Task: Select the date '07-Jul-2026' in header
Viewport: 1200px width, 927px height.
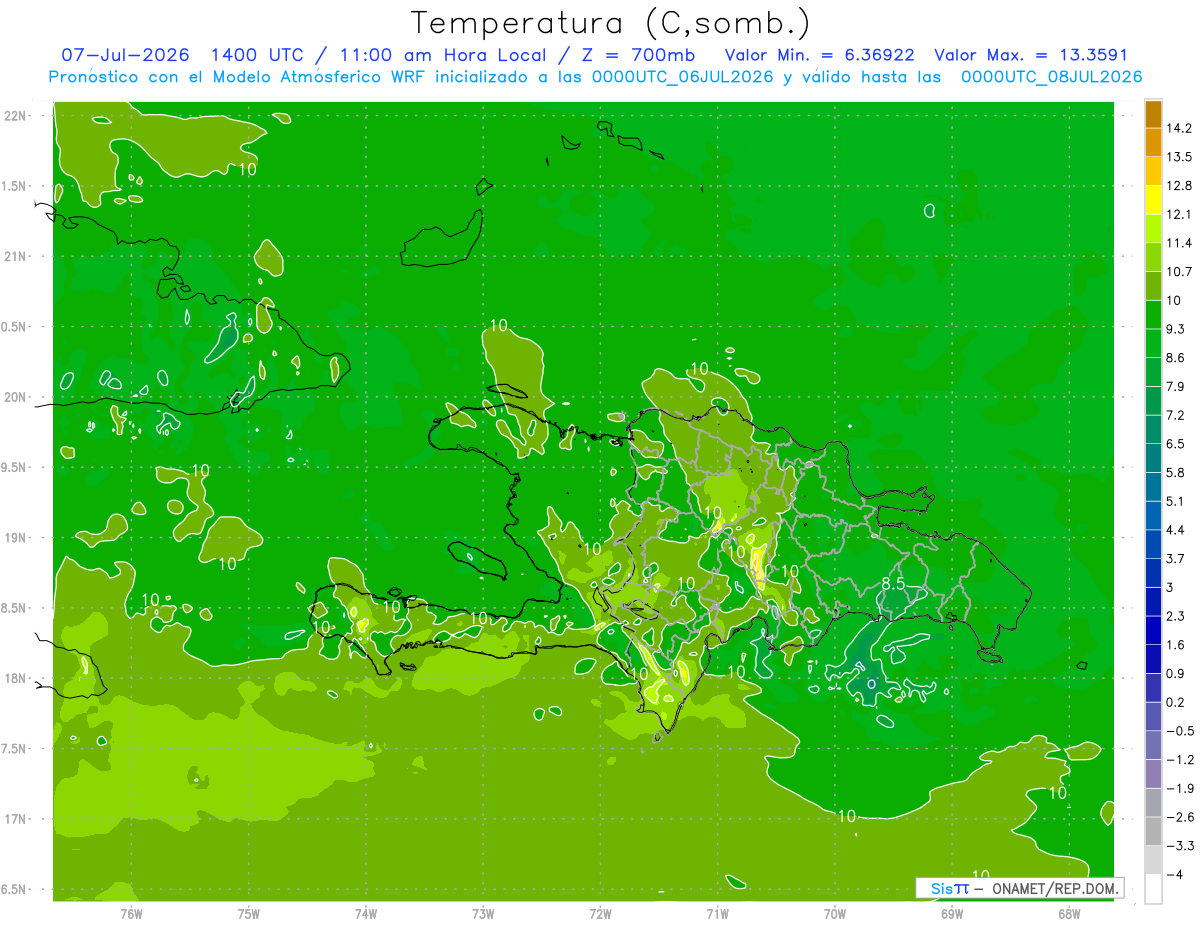Action: click(127, 55)
